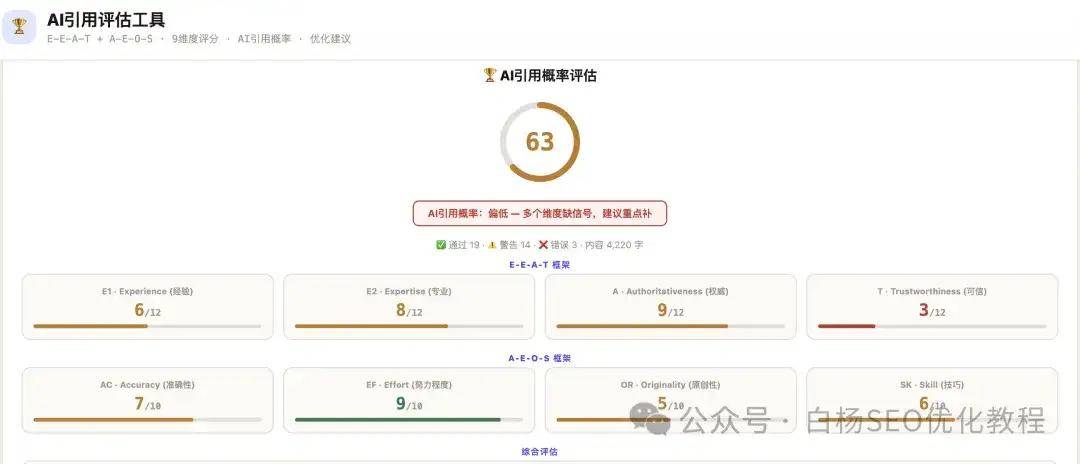The image size is (1080, 464).
Task: Click the Experience score 6/12
Action: pyautogui.click(x=147, y=310)
